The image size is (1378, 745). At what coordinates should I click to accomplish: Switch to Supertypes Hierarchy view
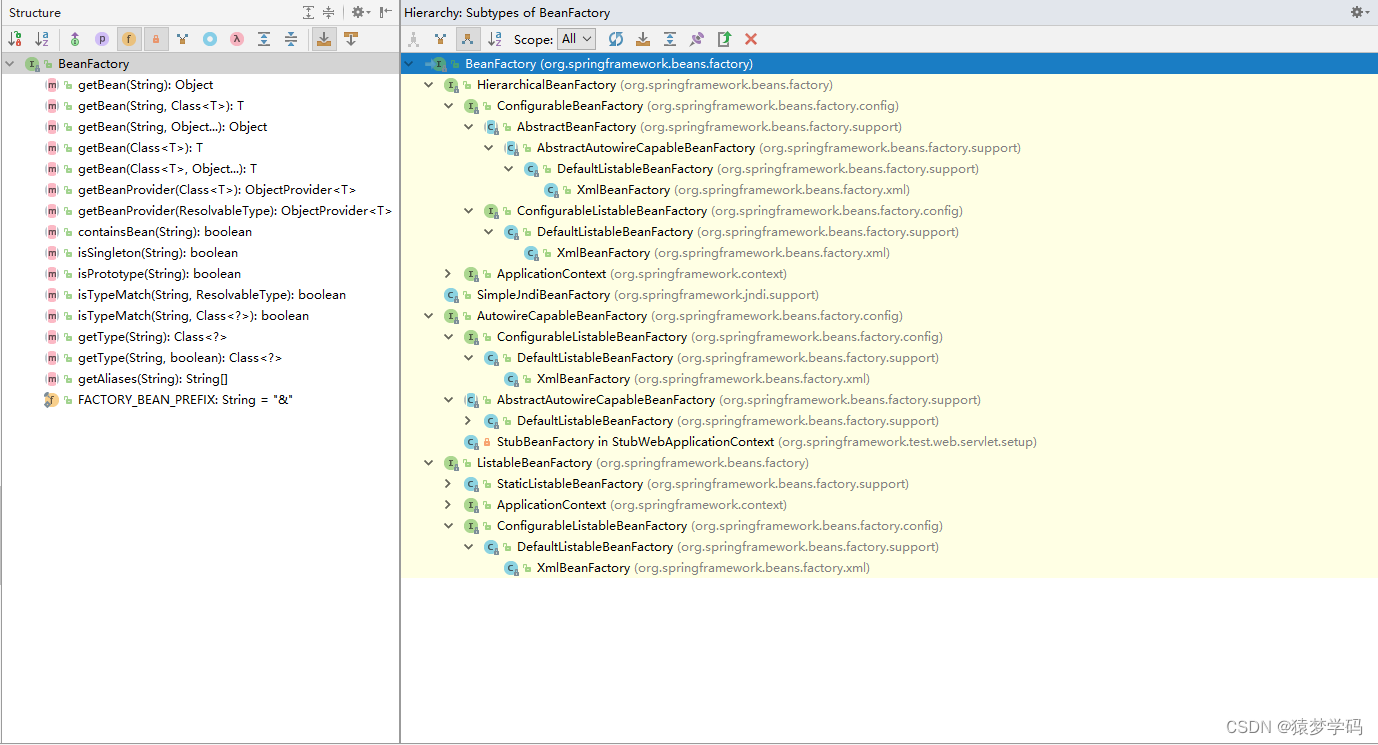440,39
